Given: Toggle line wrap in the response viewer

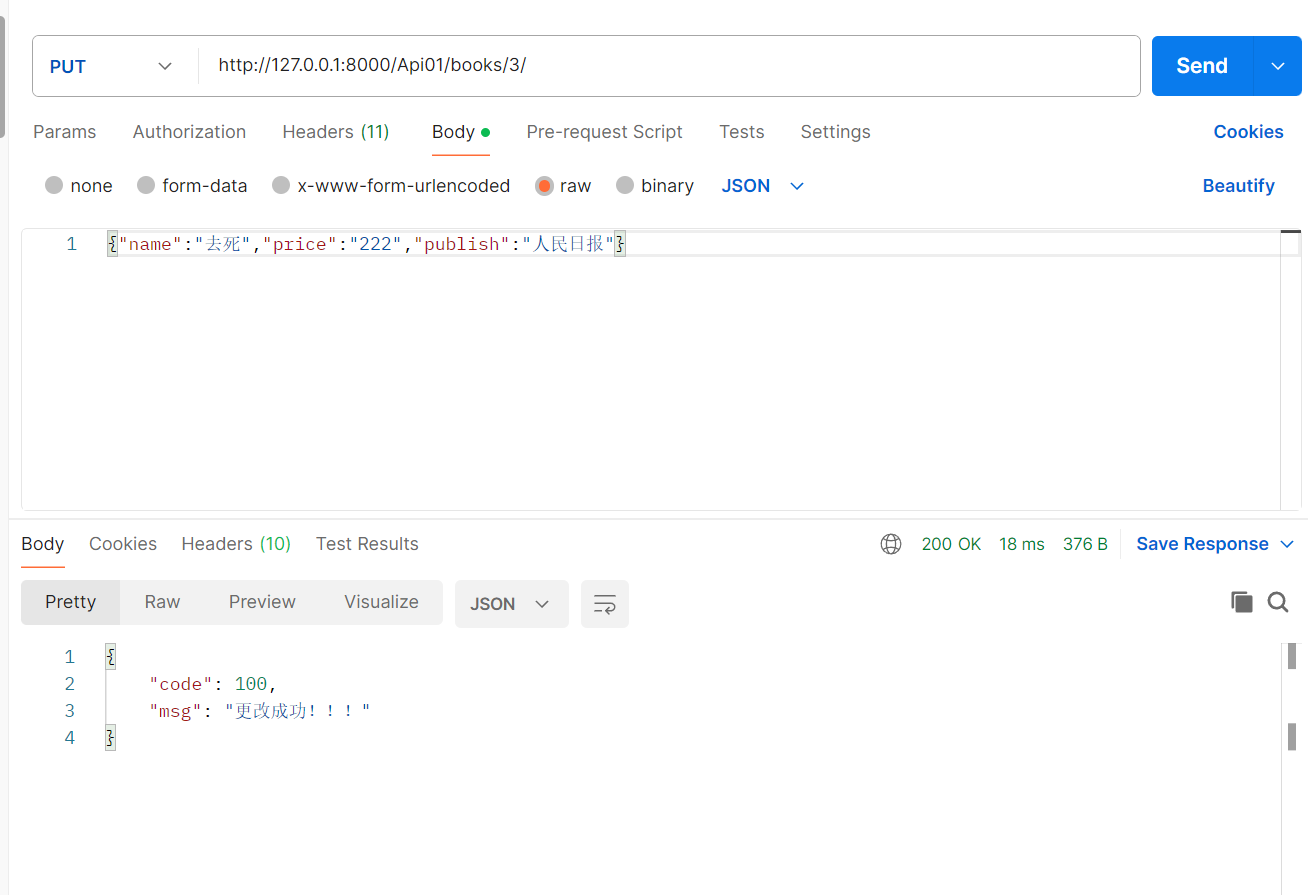Looking at the screenshot, I should [605, 604].
